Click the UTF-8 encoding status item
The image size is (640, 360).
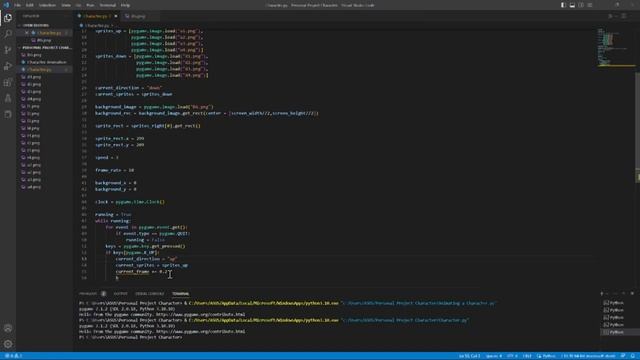(x=512, y=356)
